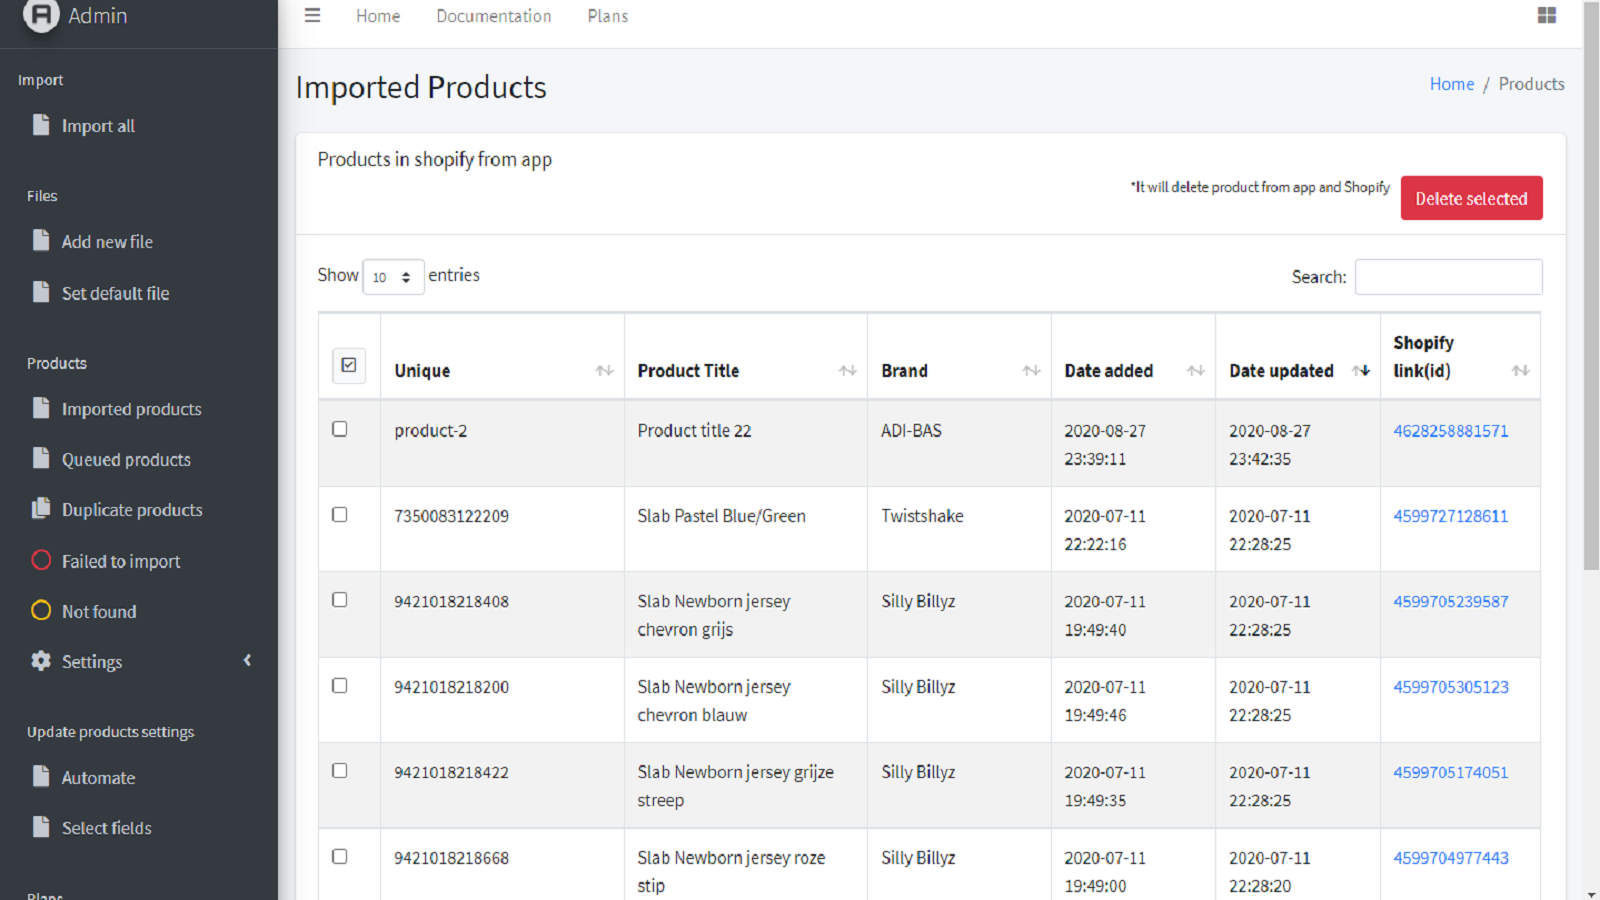Open the Plans menu item
The image size is (1600, 900).
point(607,16)
